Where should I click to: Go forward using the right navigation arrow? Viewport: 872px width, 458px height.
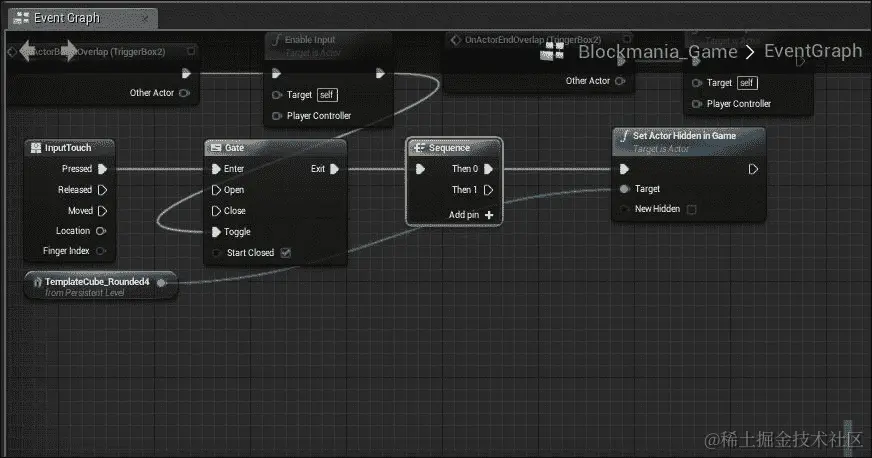click(69, 51)
